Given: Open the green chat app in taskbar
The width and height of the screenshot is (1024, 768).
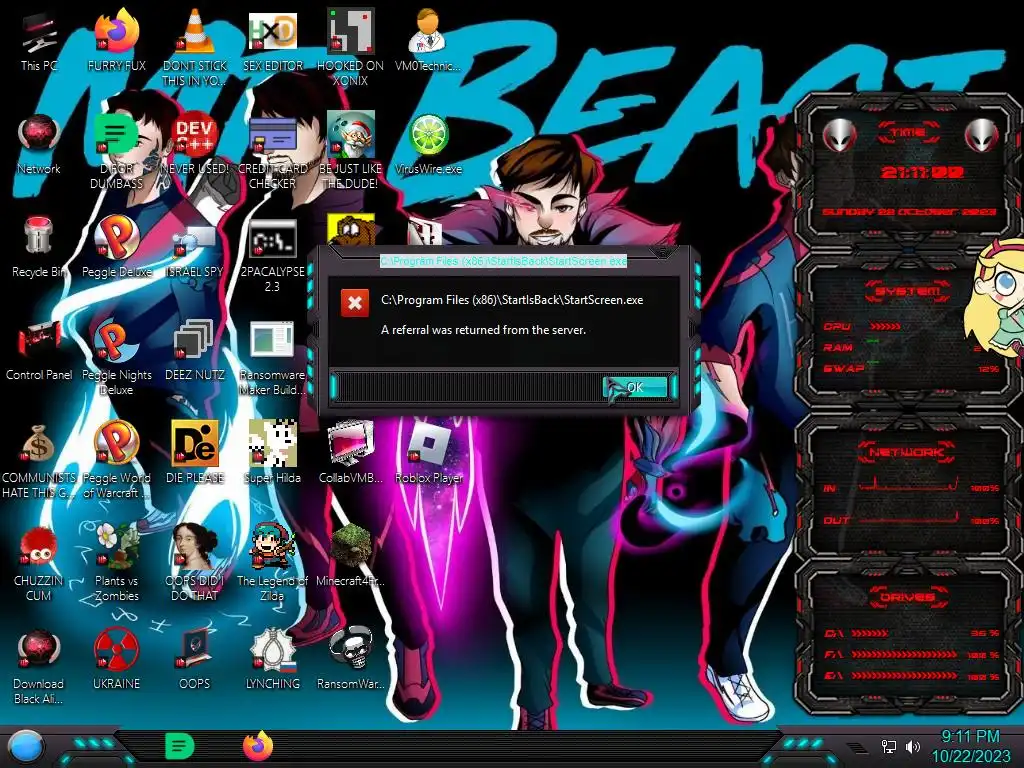Looking at the screenshot, I should 179,746.
